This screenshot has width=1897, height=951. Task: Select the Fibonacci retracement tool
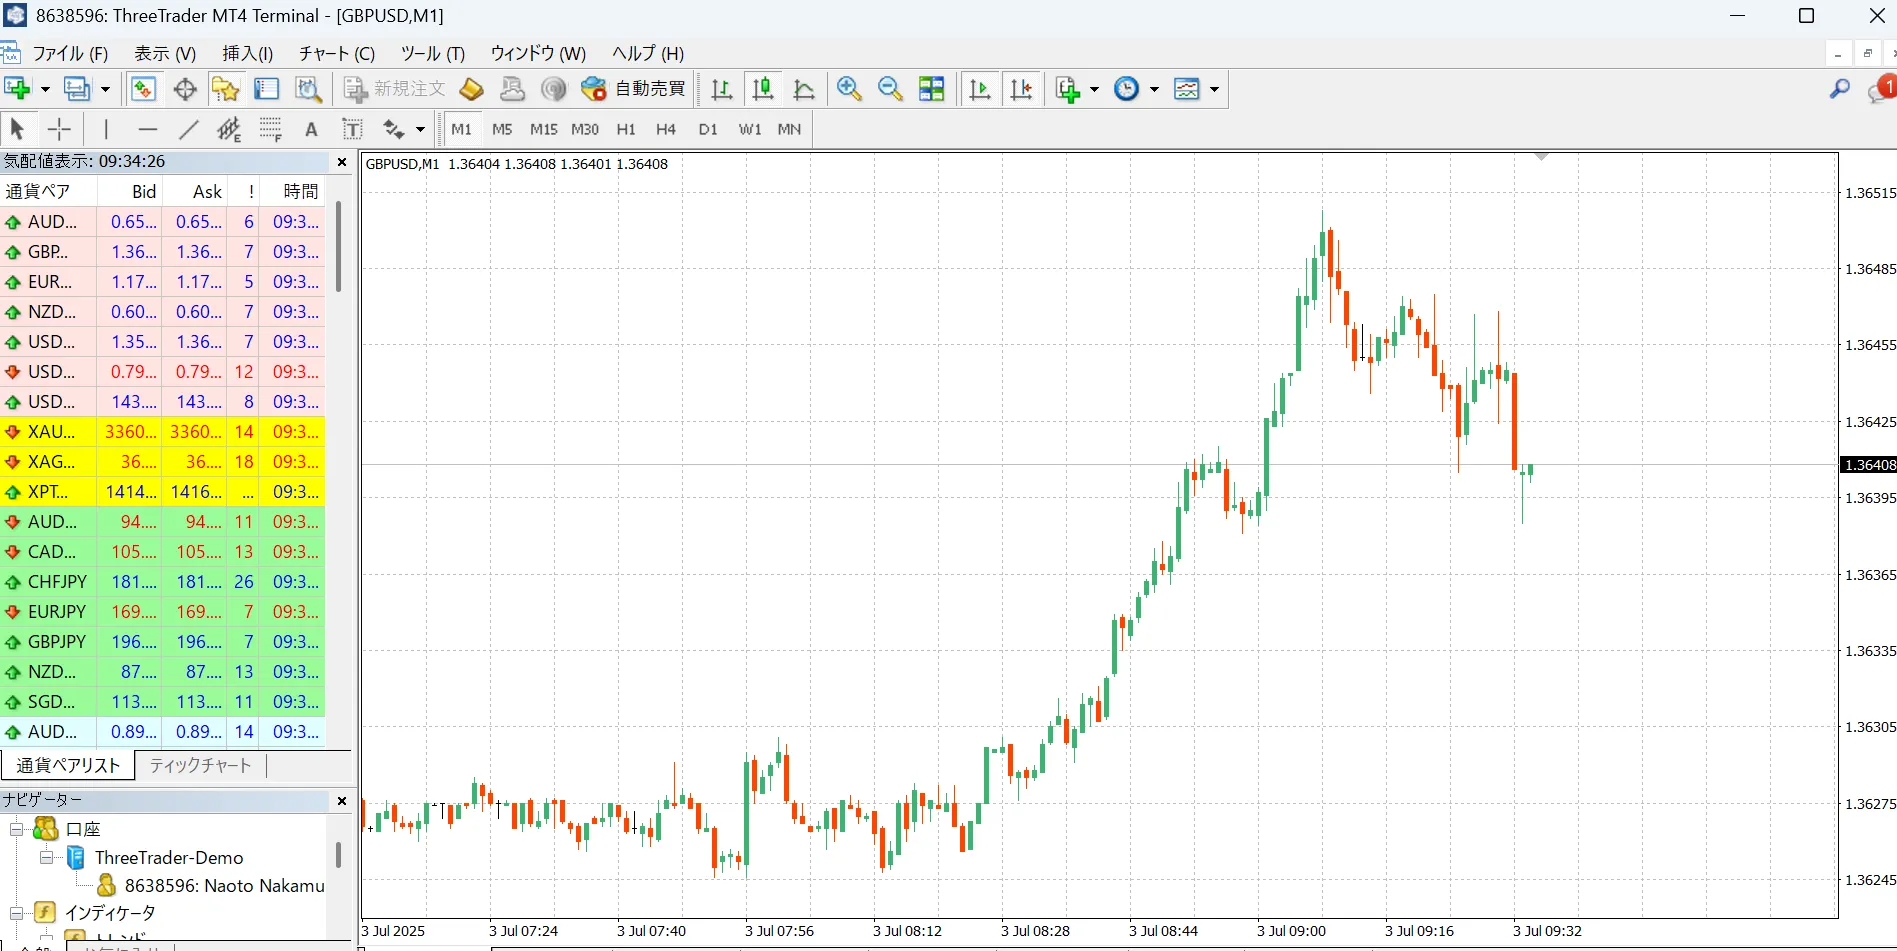270,129
